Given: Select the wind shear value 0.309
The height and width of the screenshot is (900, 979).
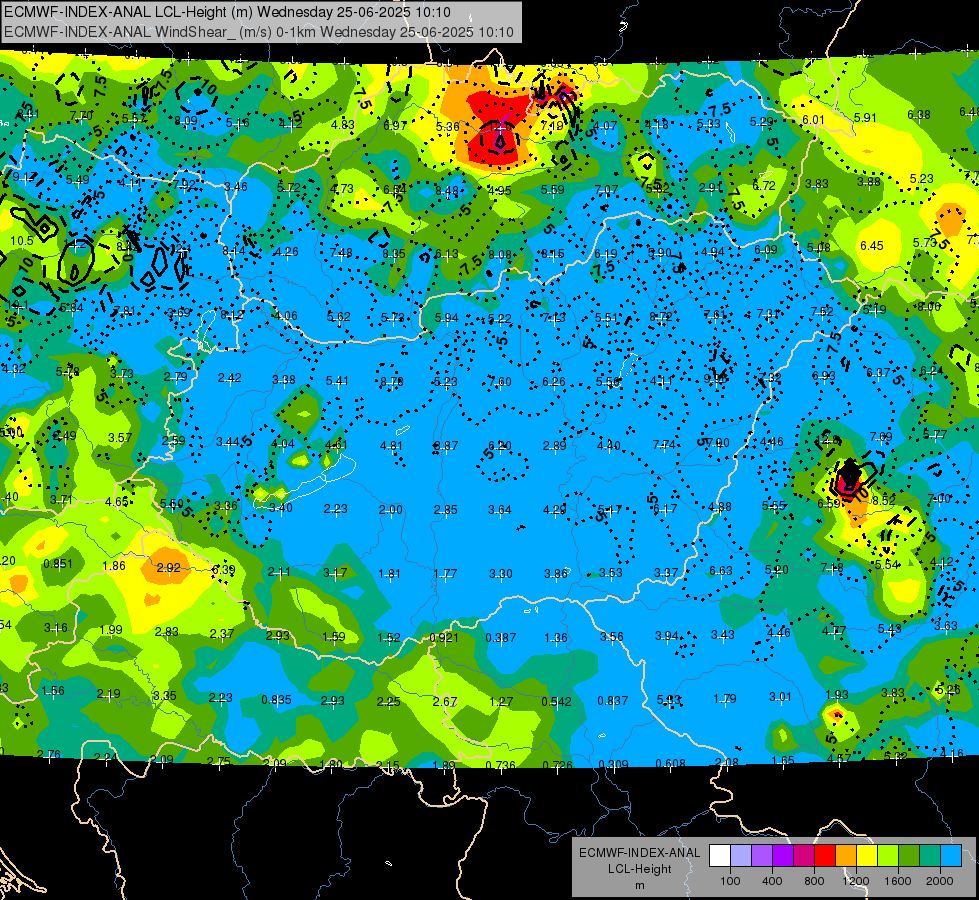Looking at the screenshot, I should pos(614,764).
